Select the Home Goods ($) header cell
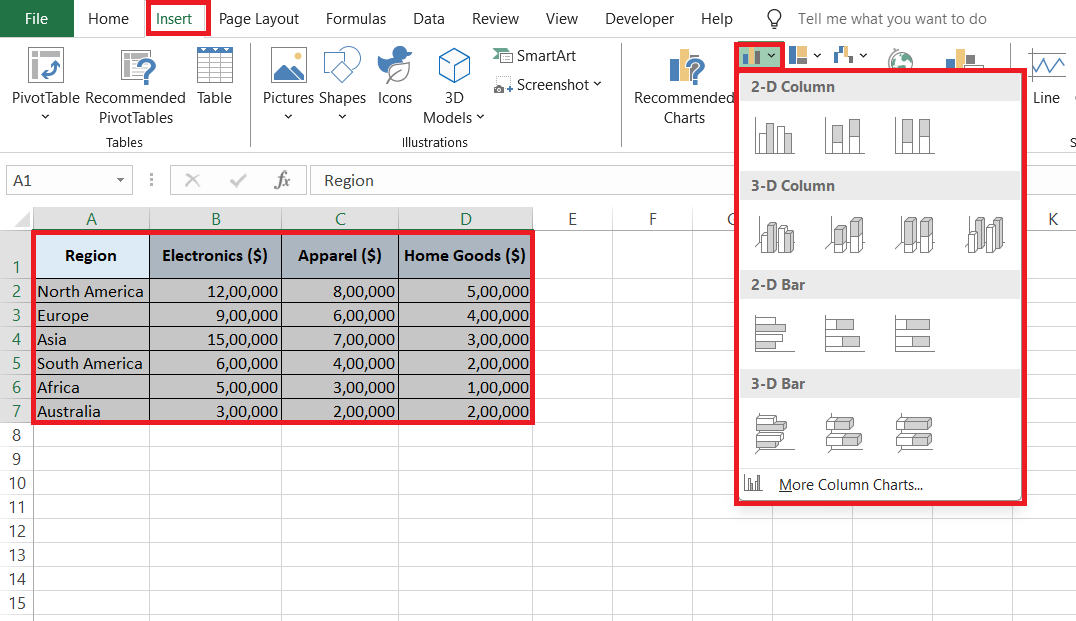 465,255
